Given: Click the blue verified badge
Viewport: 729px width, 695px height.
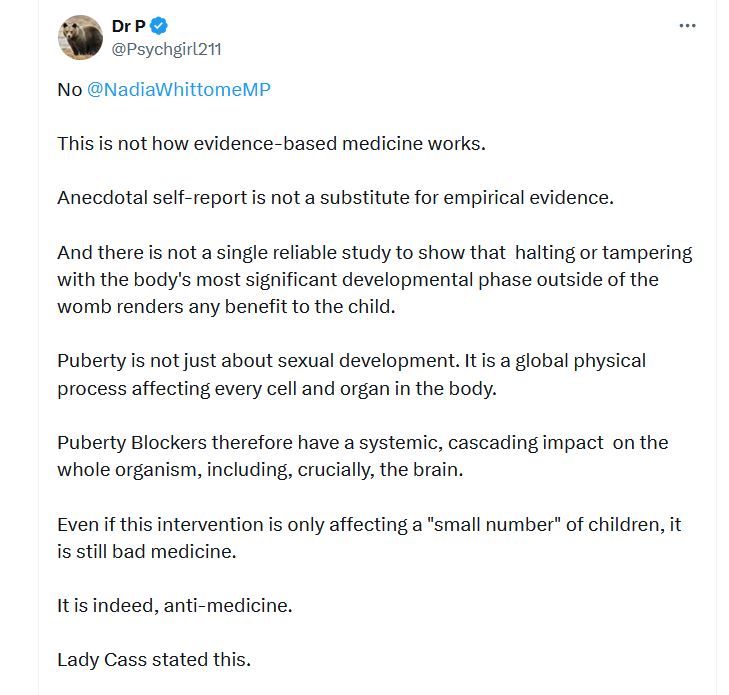Looking at the screenshot, I should click(158, 27).
